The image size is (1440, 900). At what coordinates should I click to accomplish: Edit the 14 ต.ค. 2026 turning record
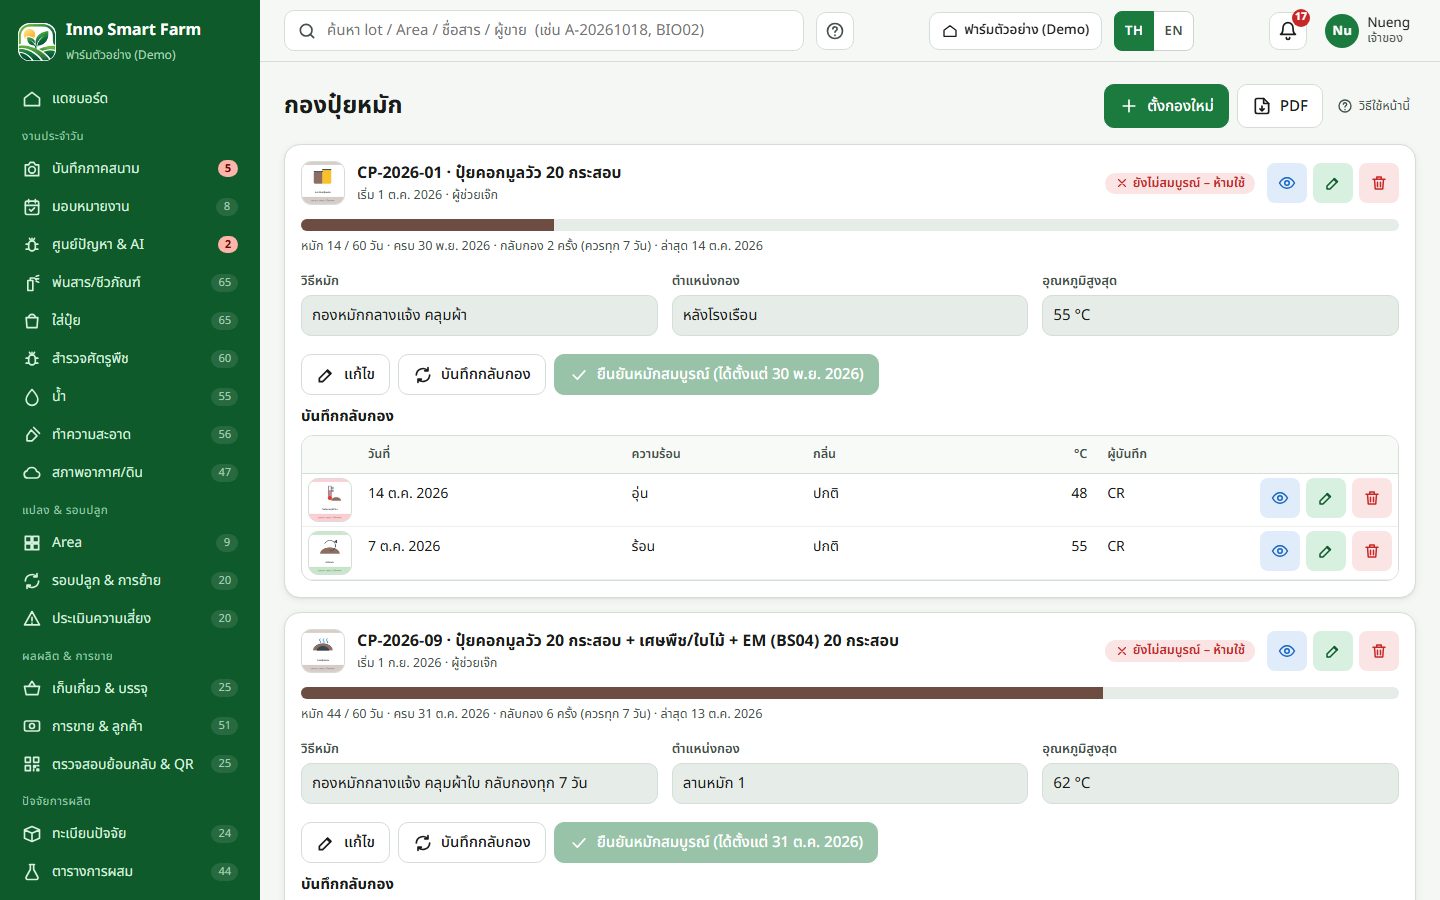click(x=1326, y=498)
